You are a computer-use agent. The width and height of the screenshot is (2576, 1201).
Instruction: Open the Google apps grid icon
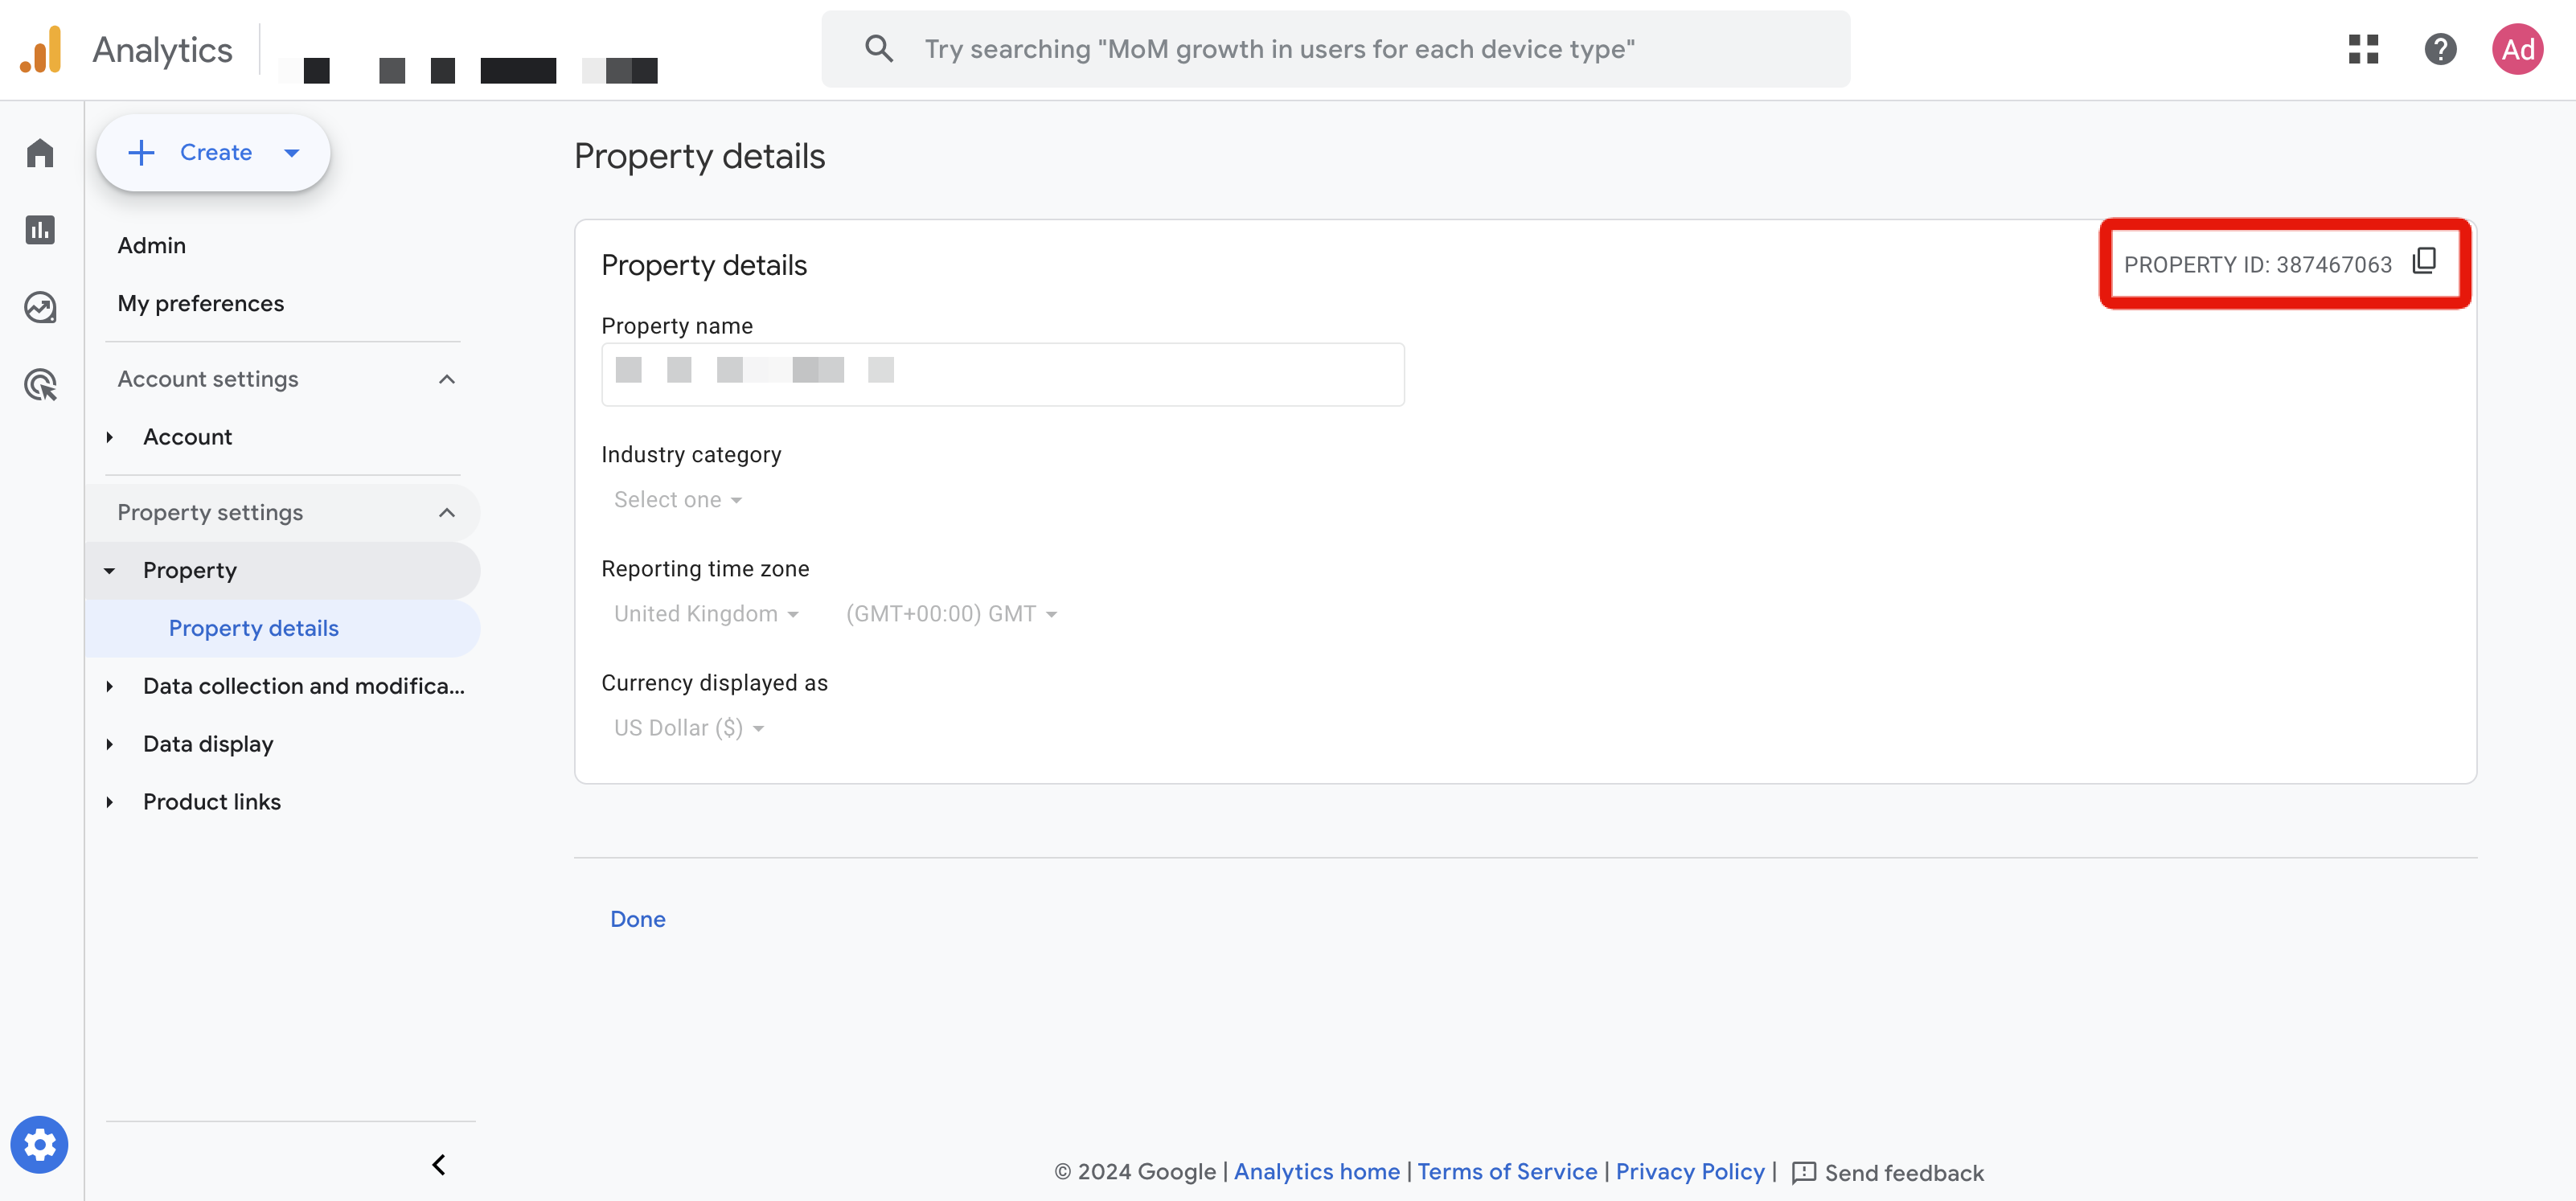2363,49
